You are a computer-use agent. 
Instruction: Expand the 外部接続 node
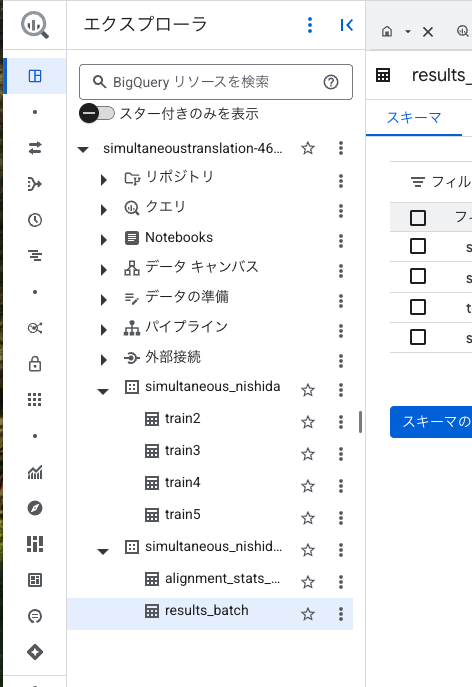[x=103, y=360]
